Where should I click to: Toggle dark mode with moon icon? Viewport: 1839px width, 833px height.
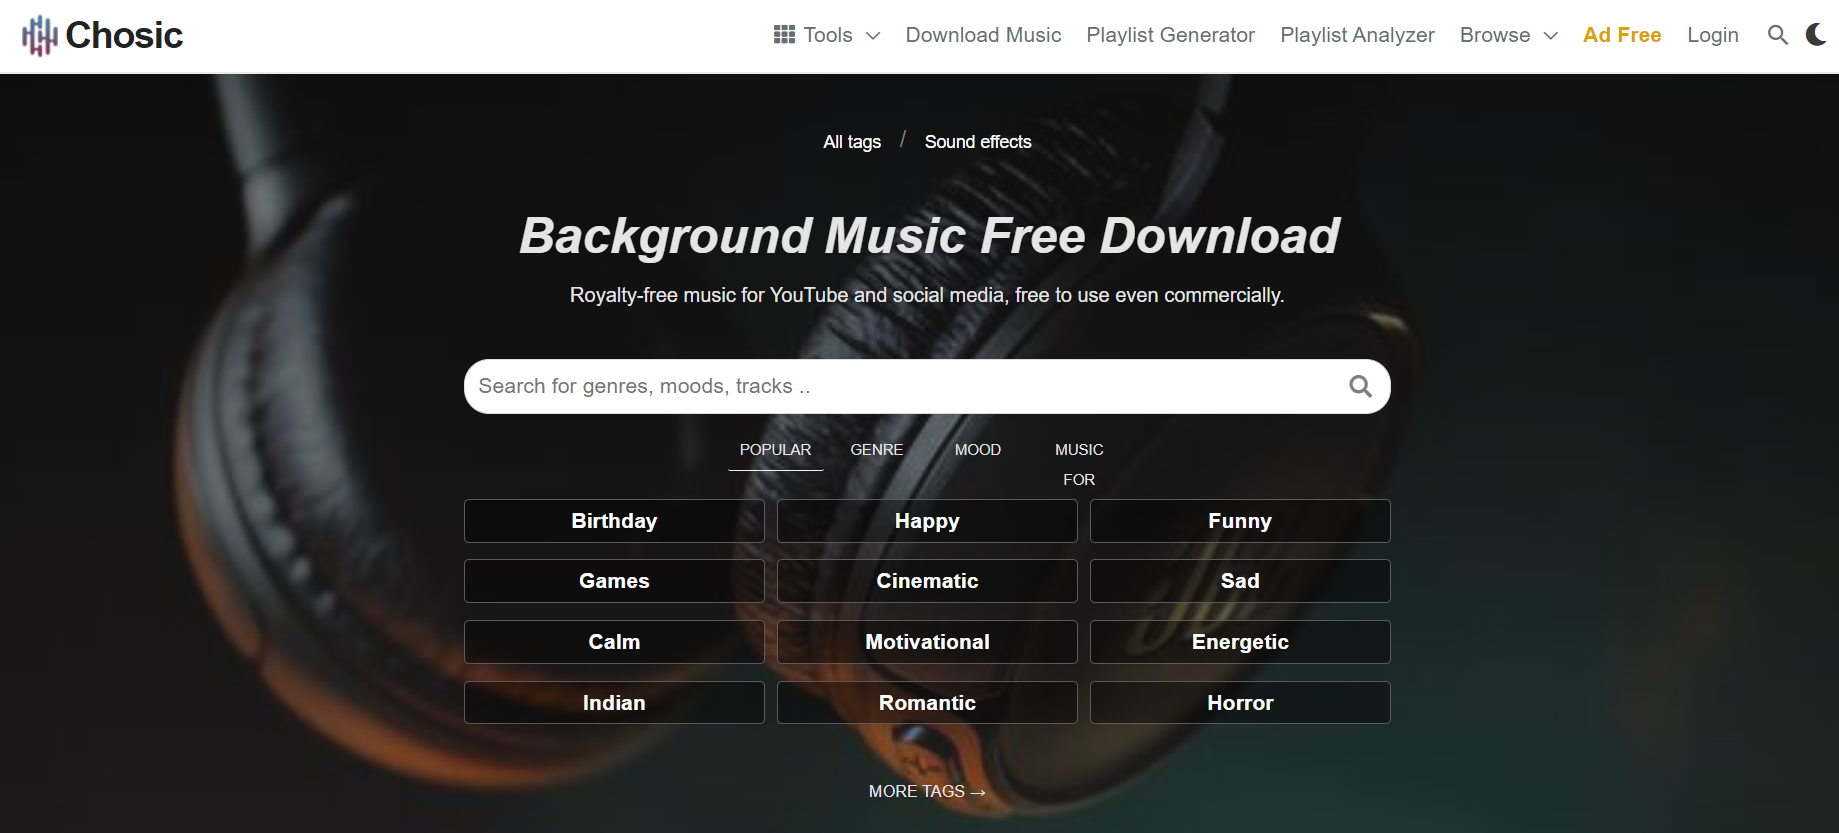(x=1816, y=35)
